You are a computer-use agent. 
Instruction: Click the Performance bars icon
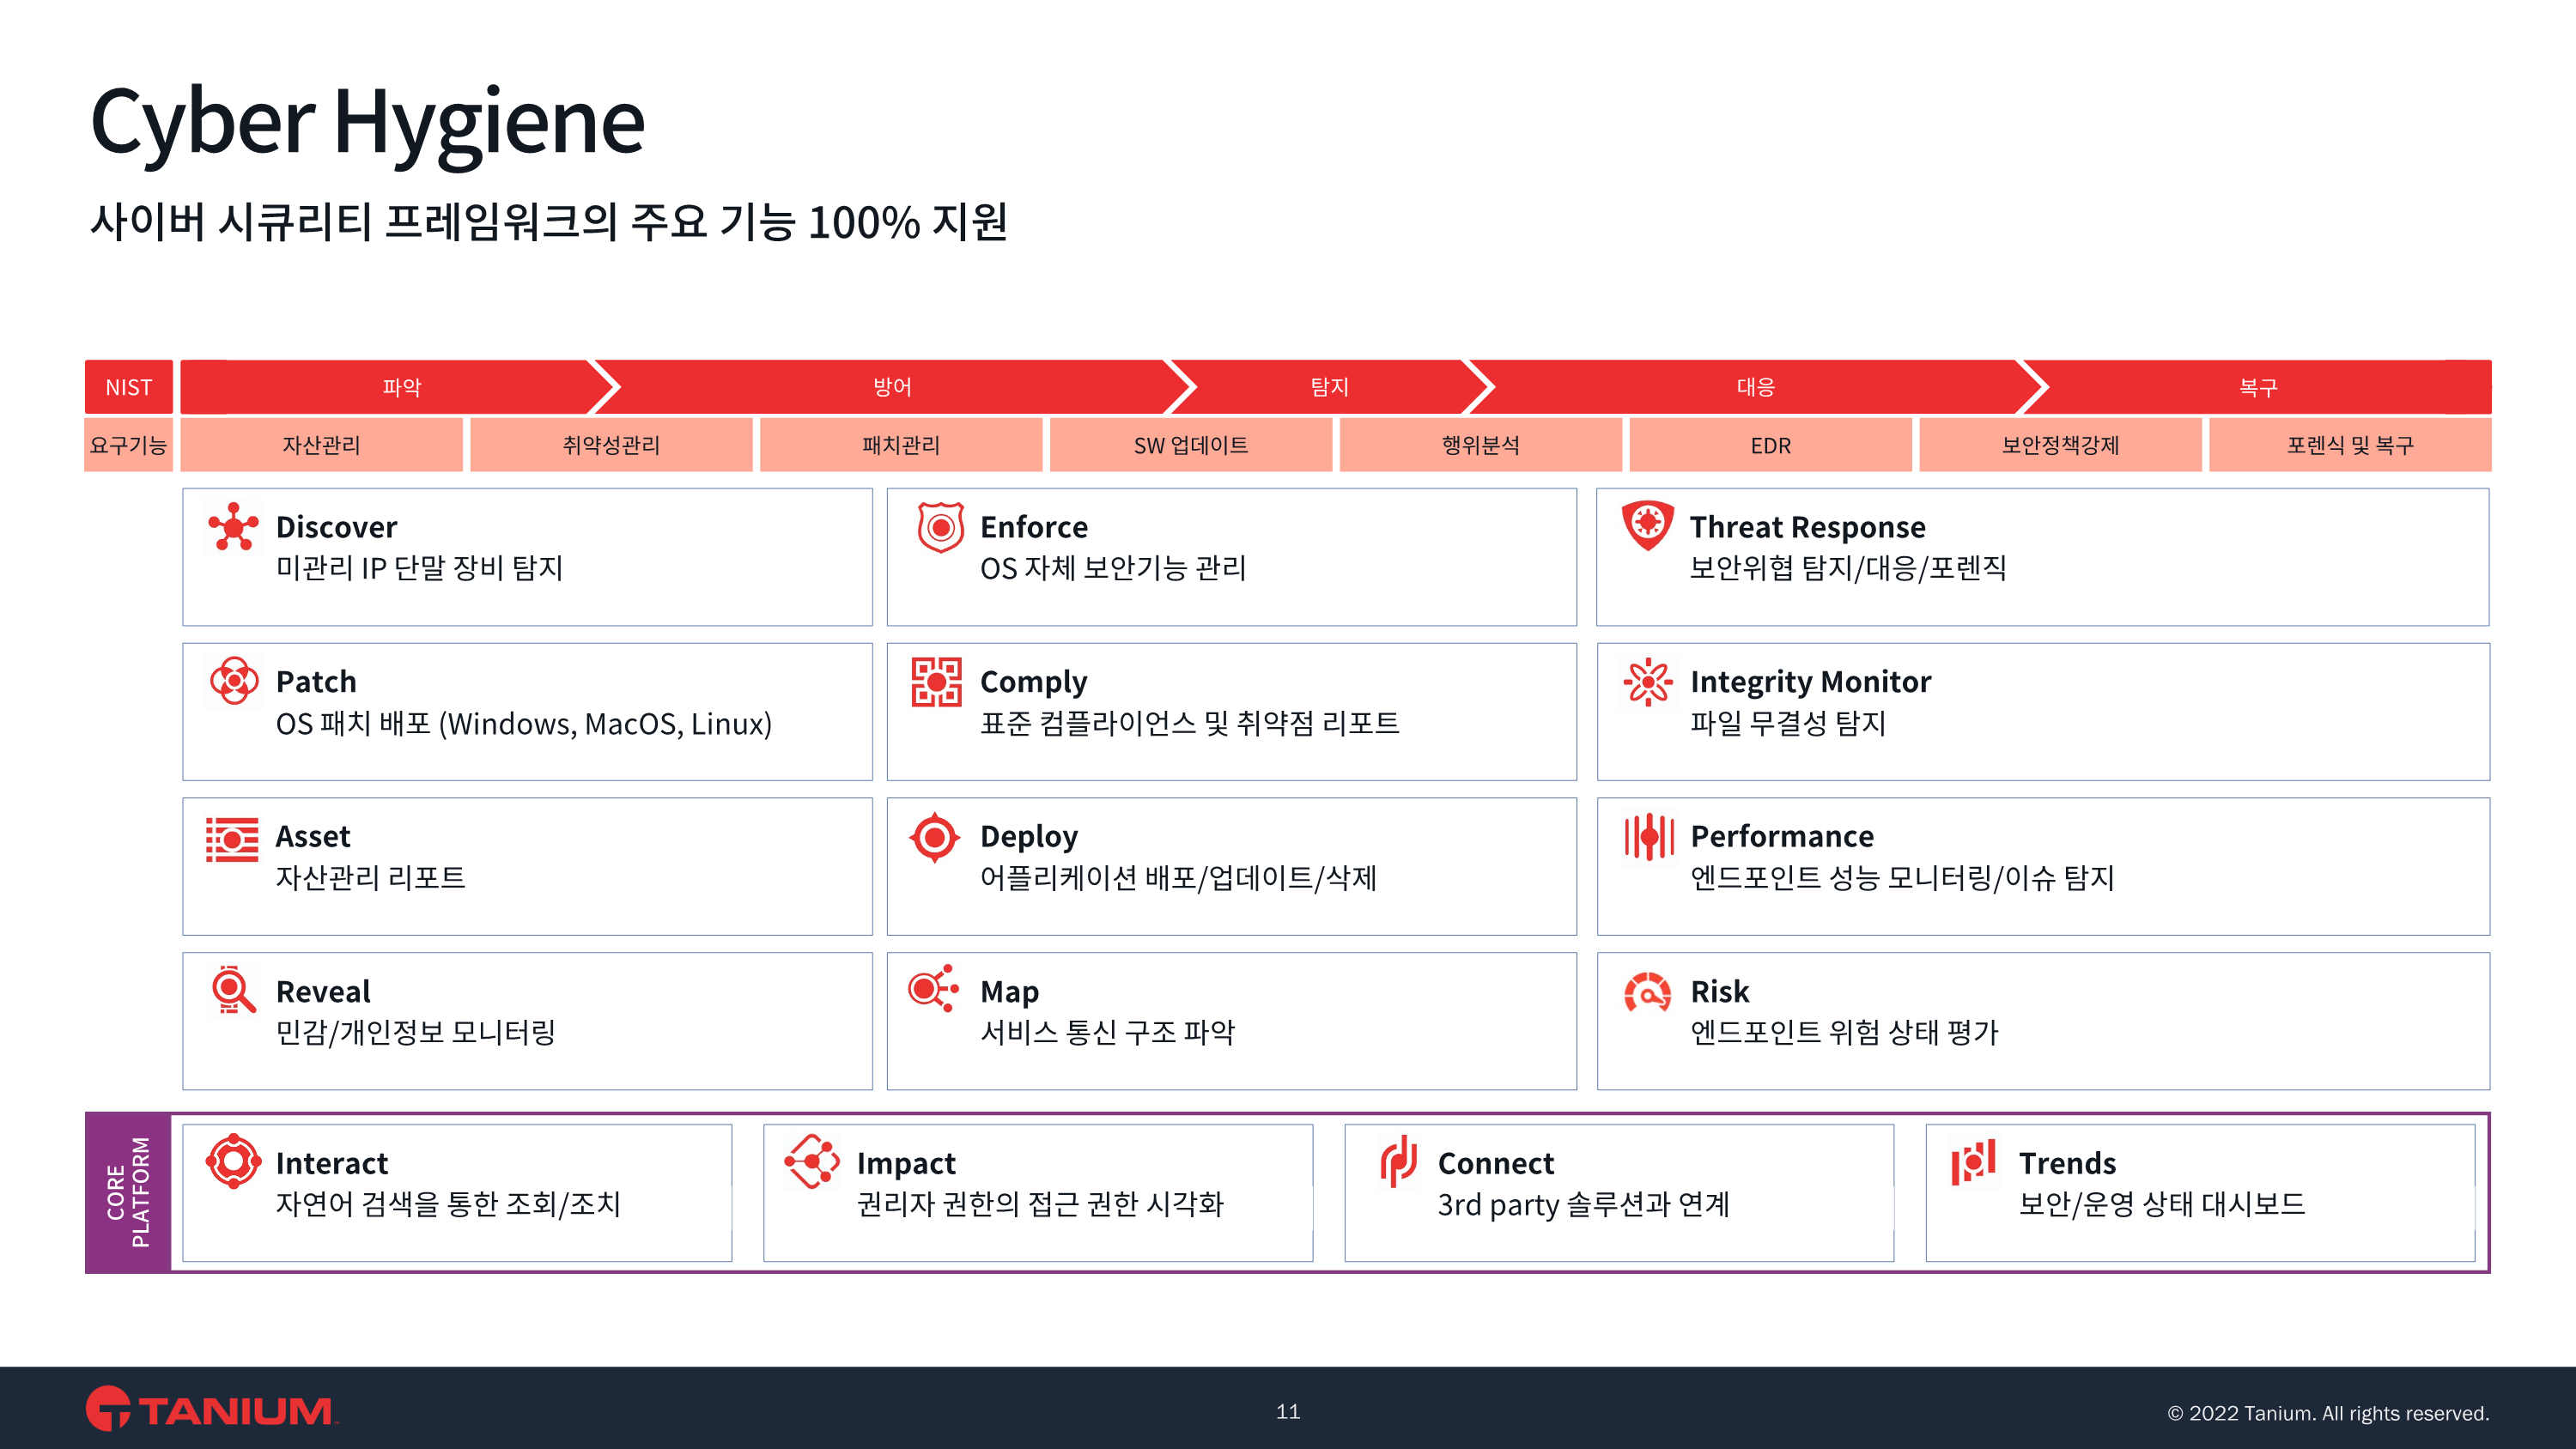point(1648,837)
